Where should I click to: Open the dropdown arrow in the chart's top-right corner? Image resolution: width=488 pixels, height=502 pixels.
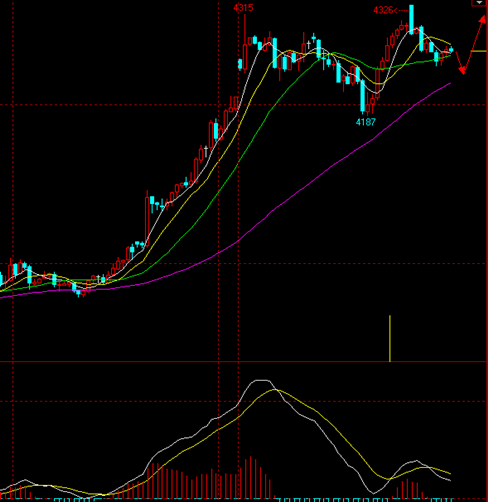coord(479,3)
